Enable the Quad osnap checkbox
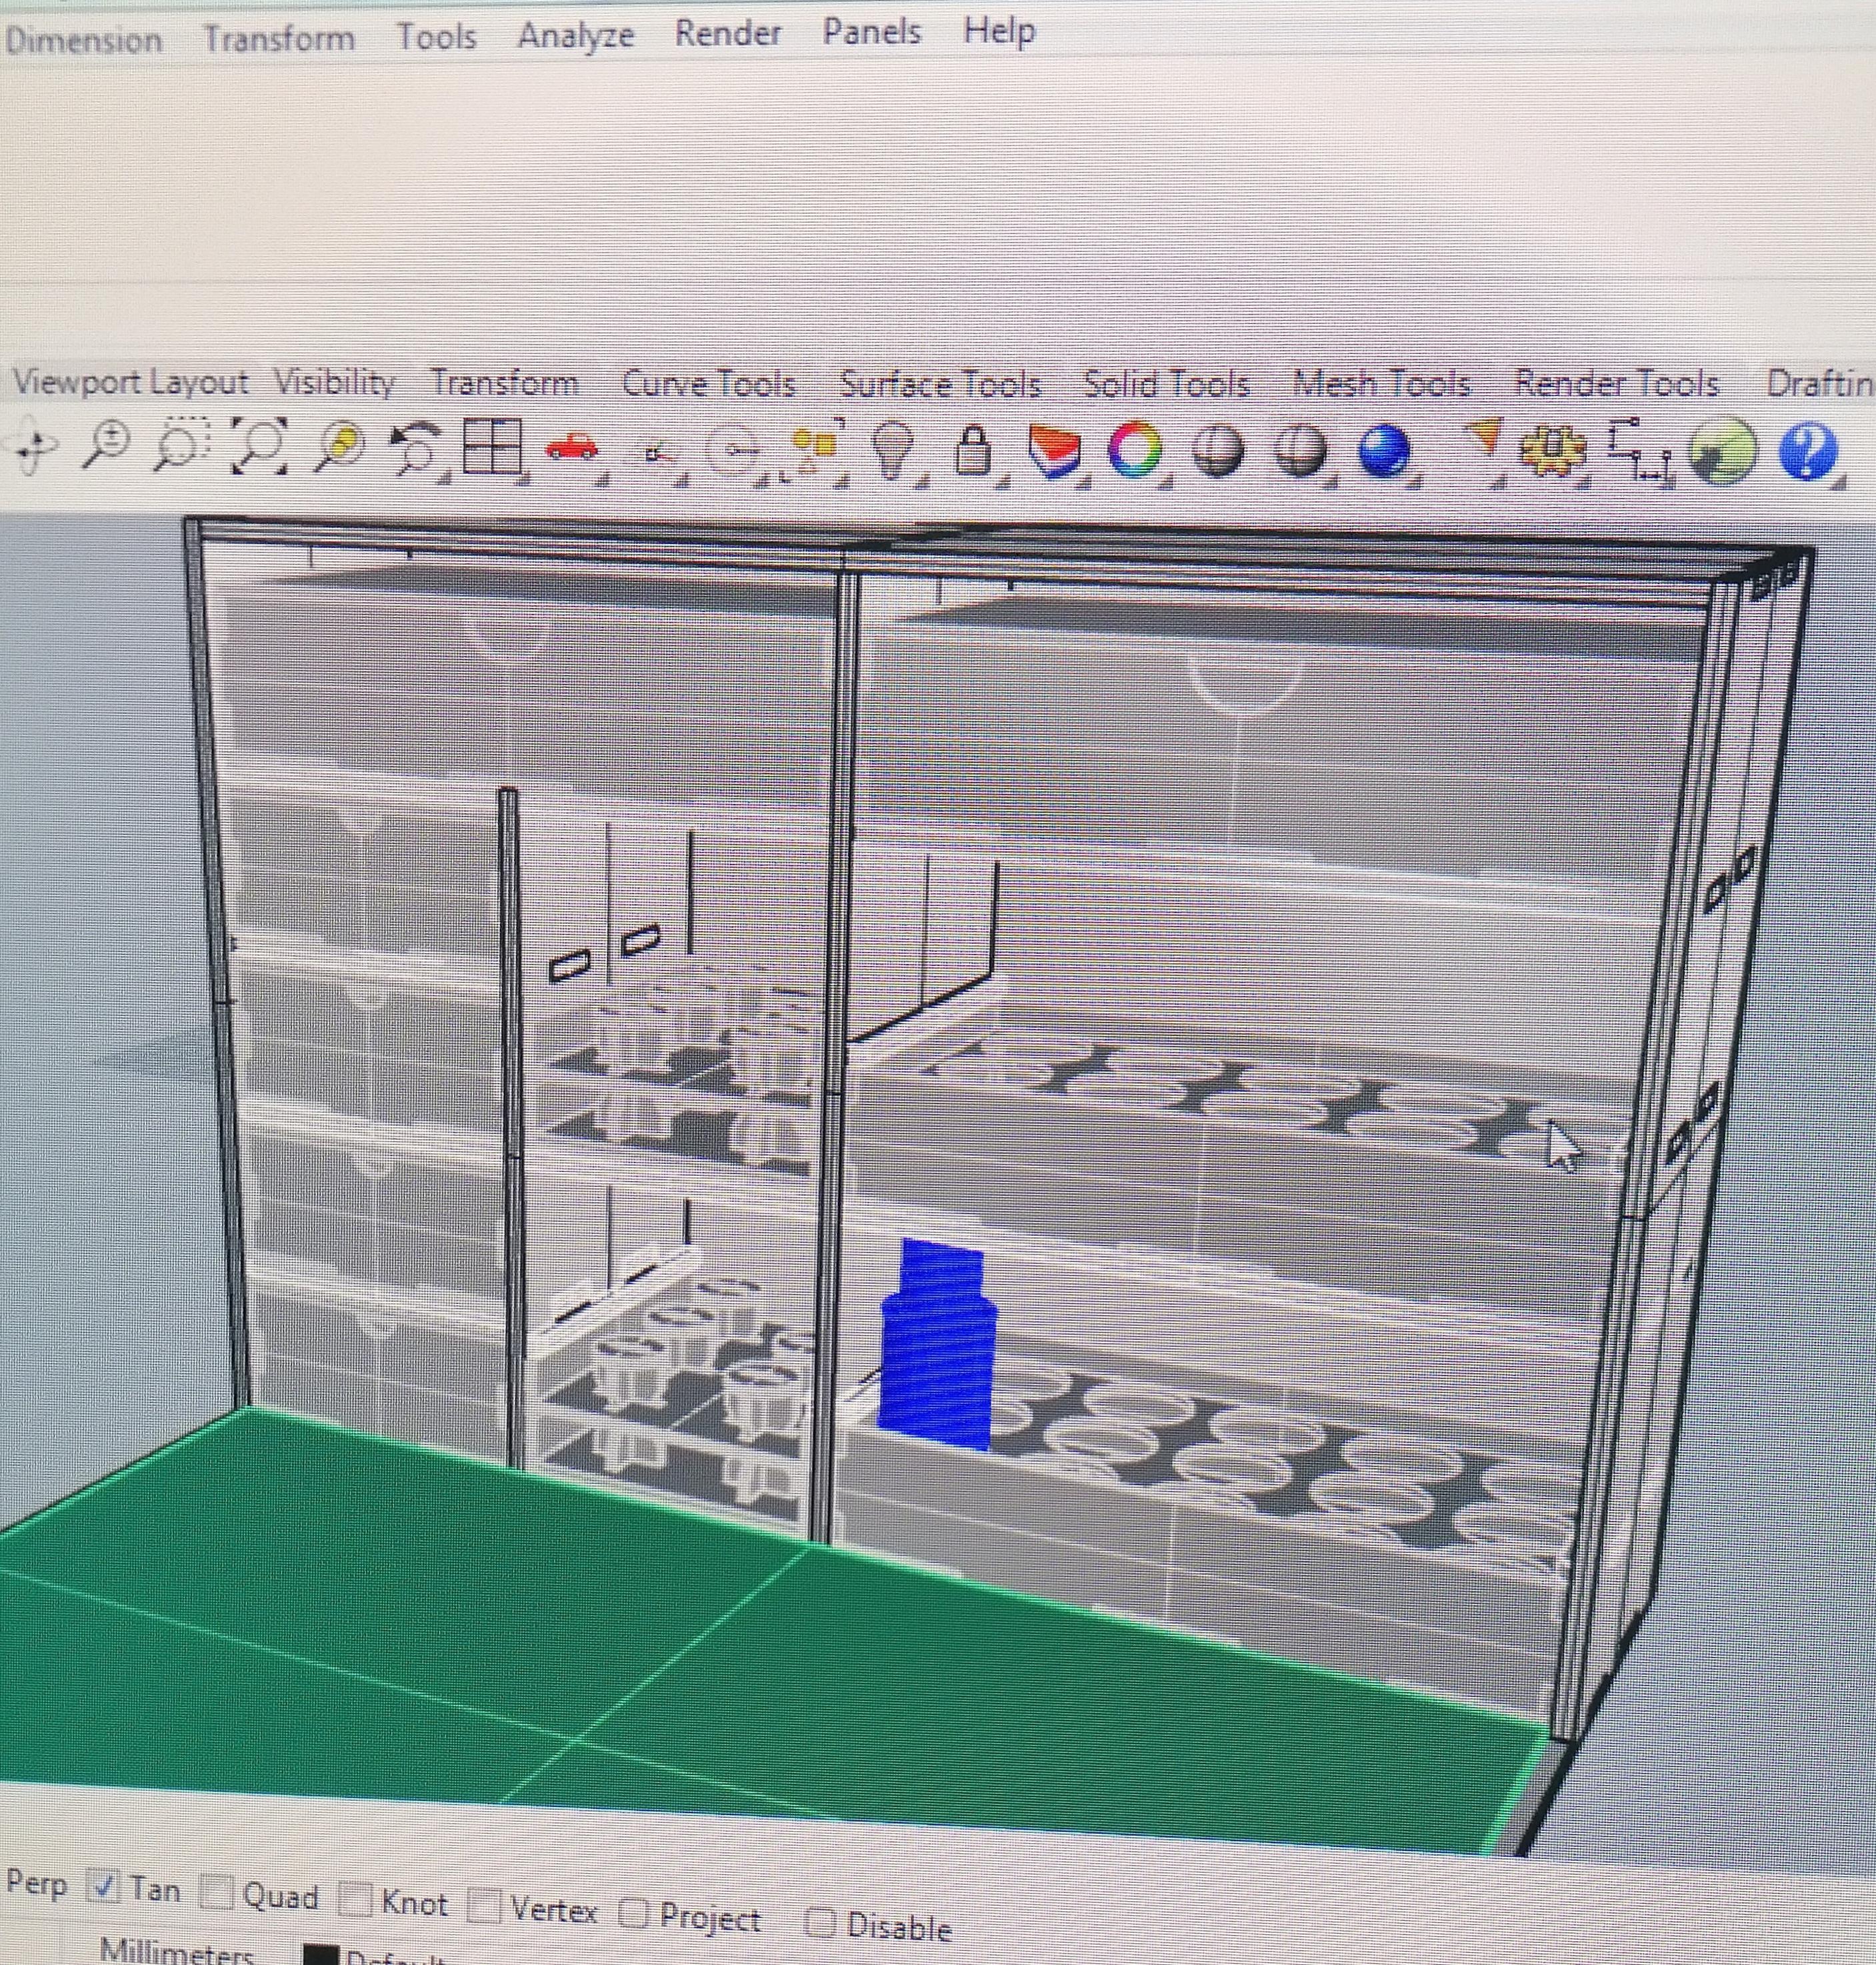The height and width of the screenshot is (1965, 1876). point(216,1893)
